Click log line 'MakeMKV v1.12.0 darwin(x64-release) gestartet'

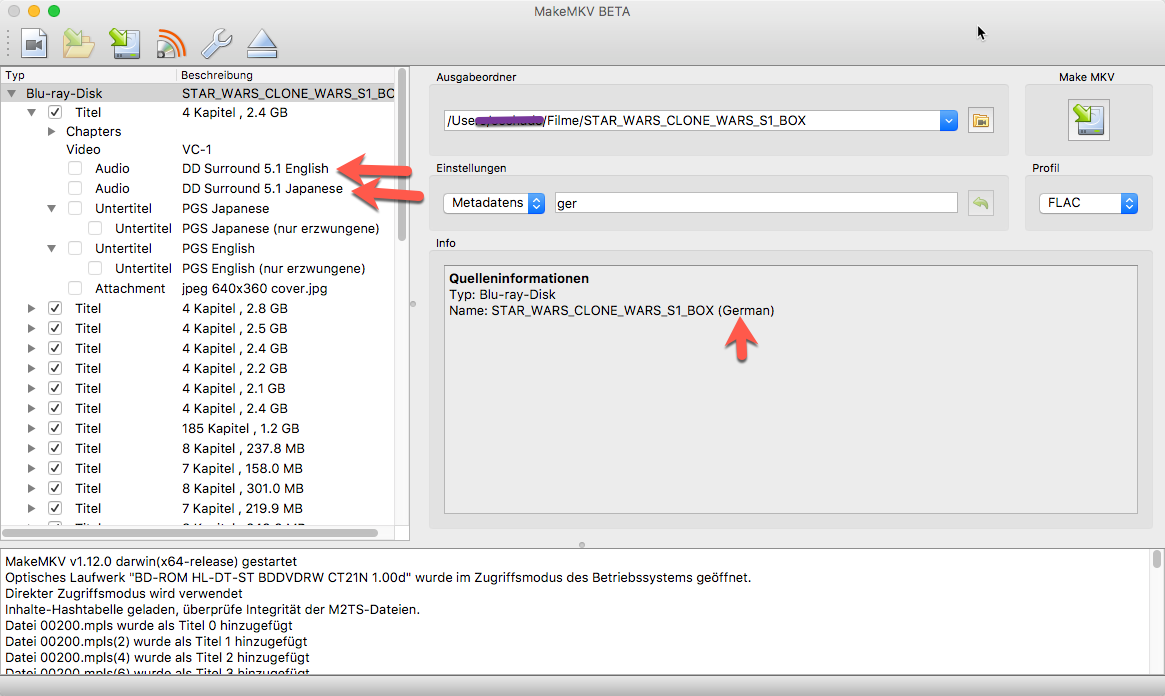pos(151,562)
